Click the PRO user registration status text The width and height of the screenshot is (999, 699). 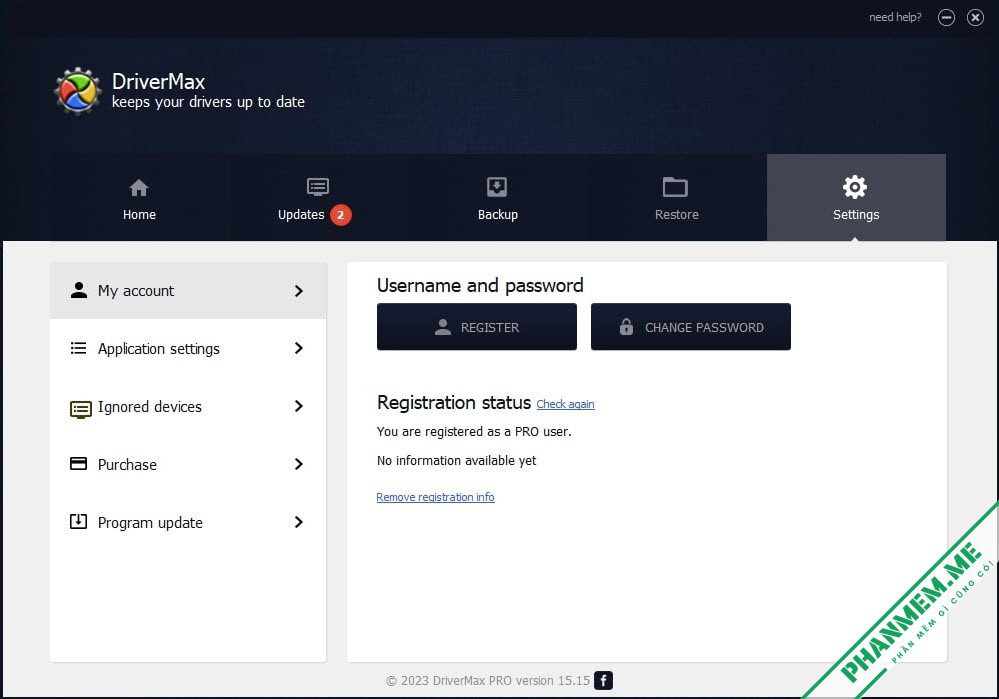[x=474, y=431]
